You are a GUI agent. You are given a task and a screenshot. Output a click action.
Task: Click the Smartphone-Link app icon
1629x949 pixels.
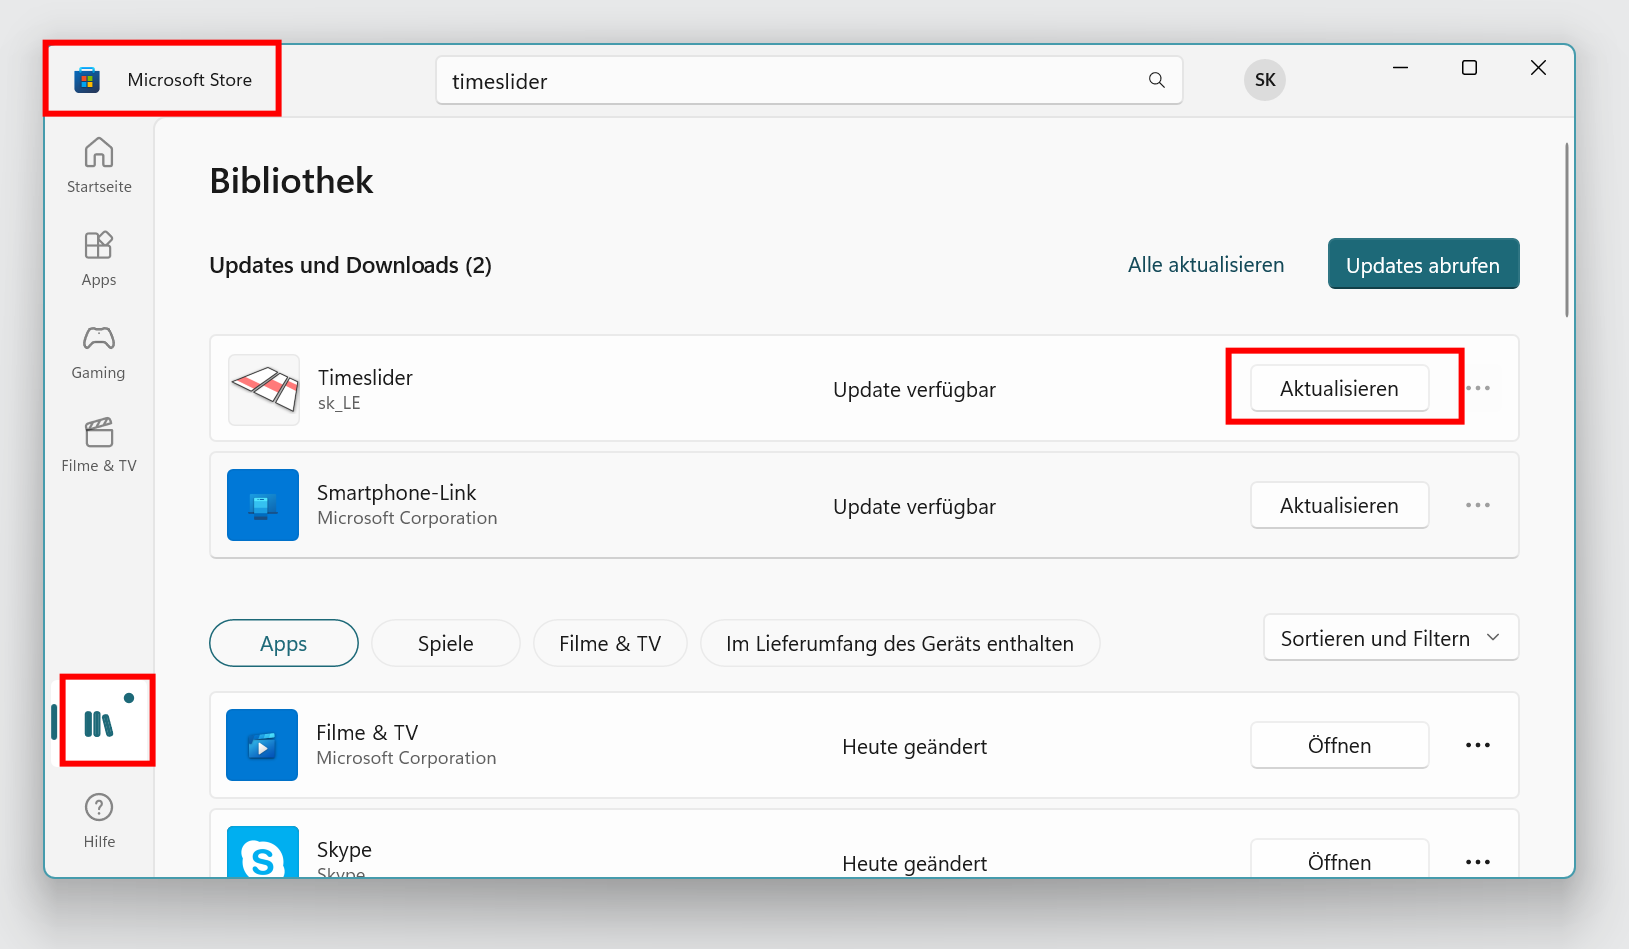click(263, 505)
